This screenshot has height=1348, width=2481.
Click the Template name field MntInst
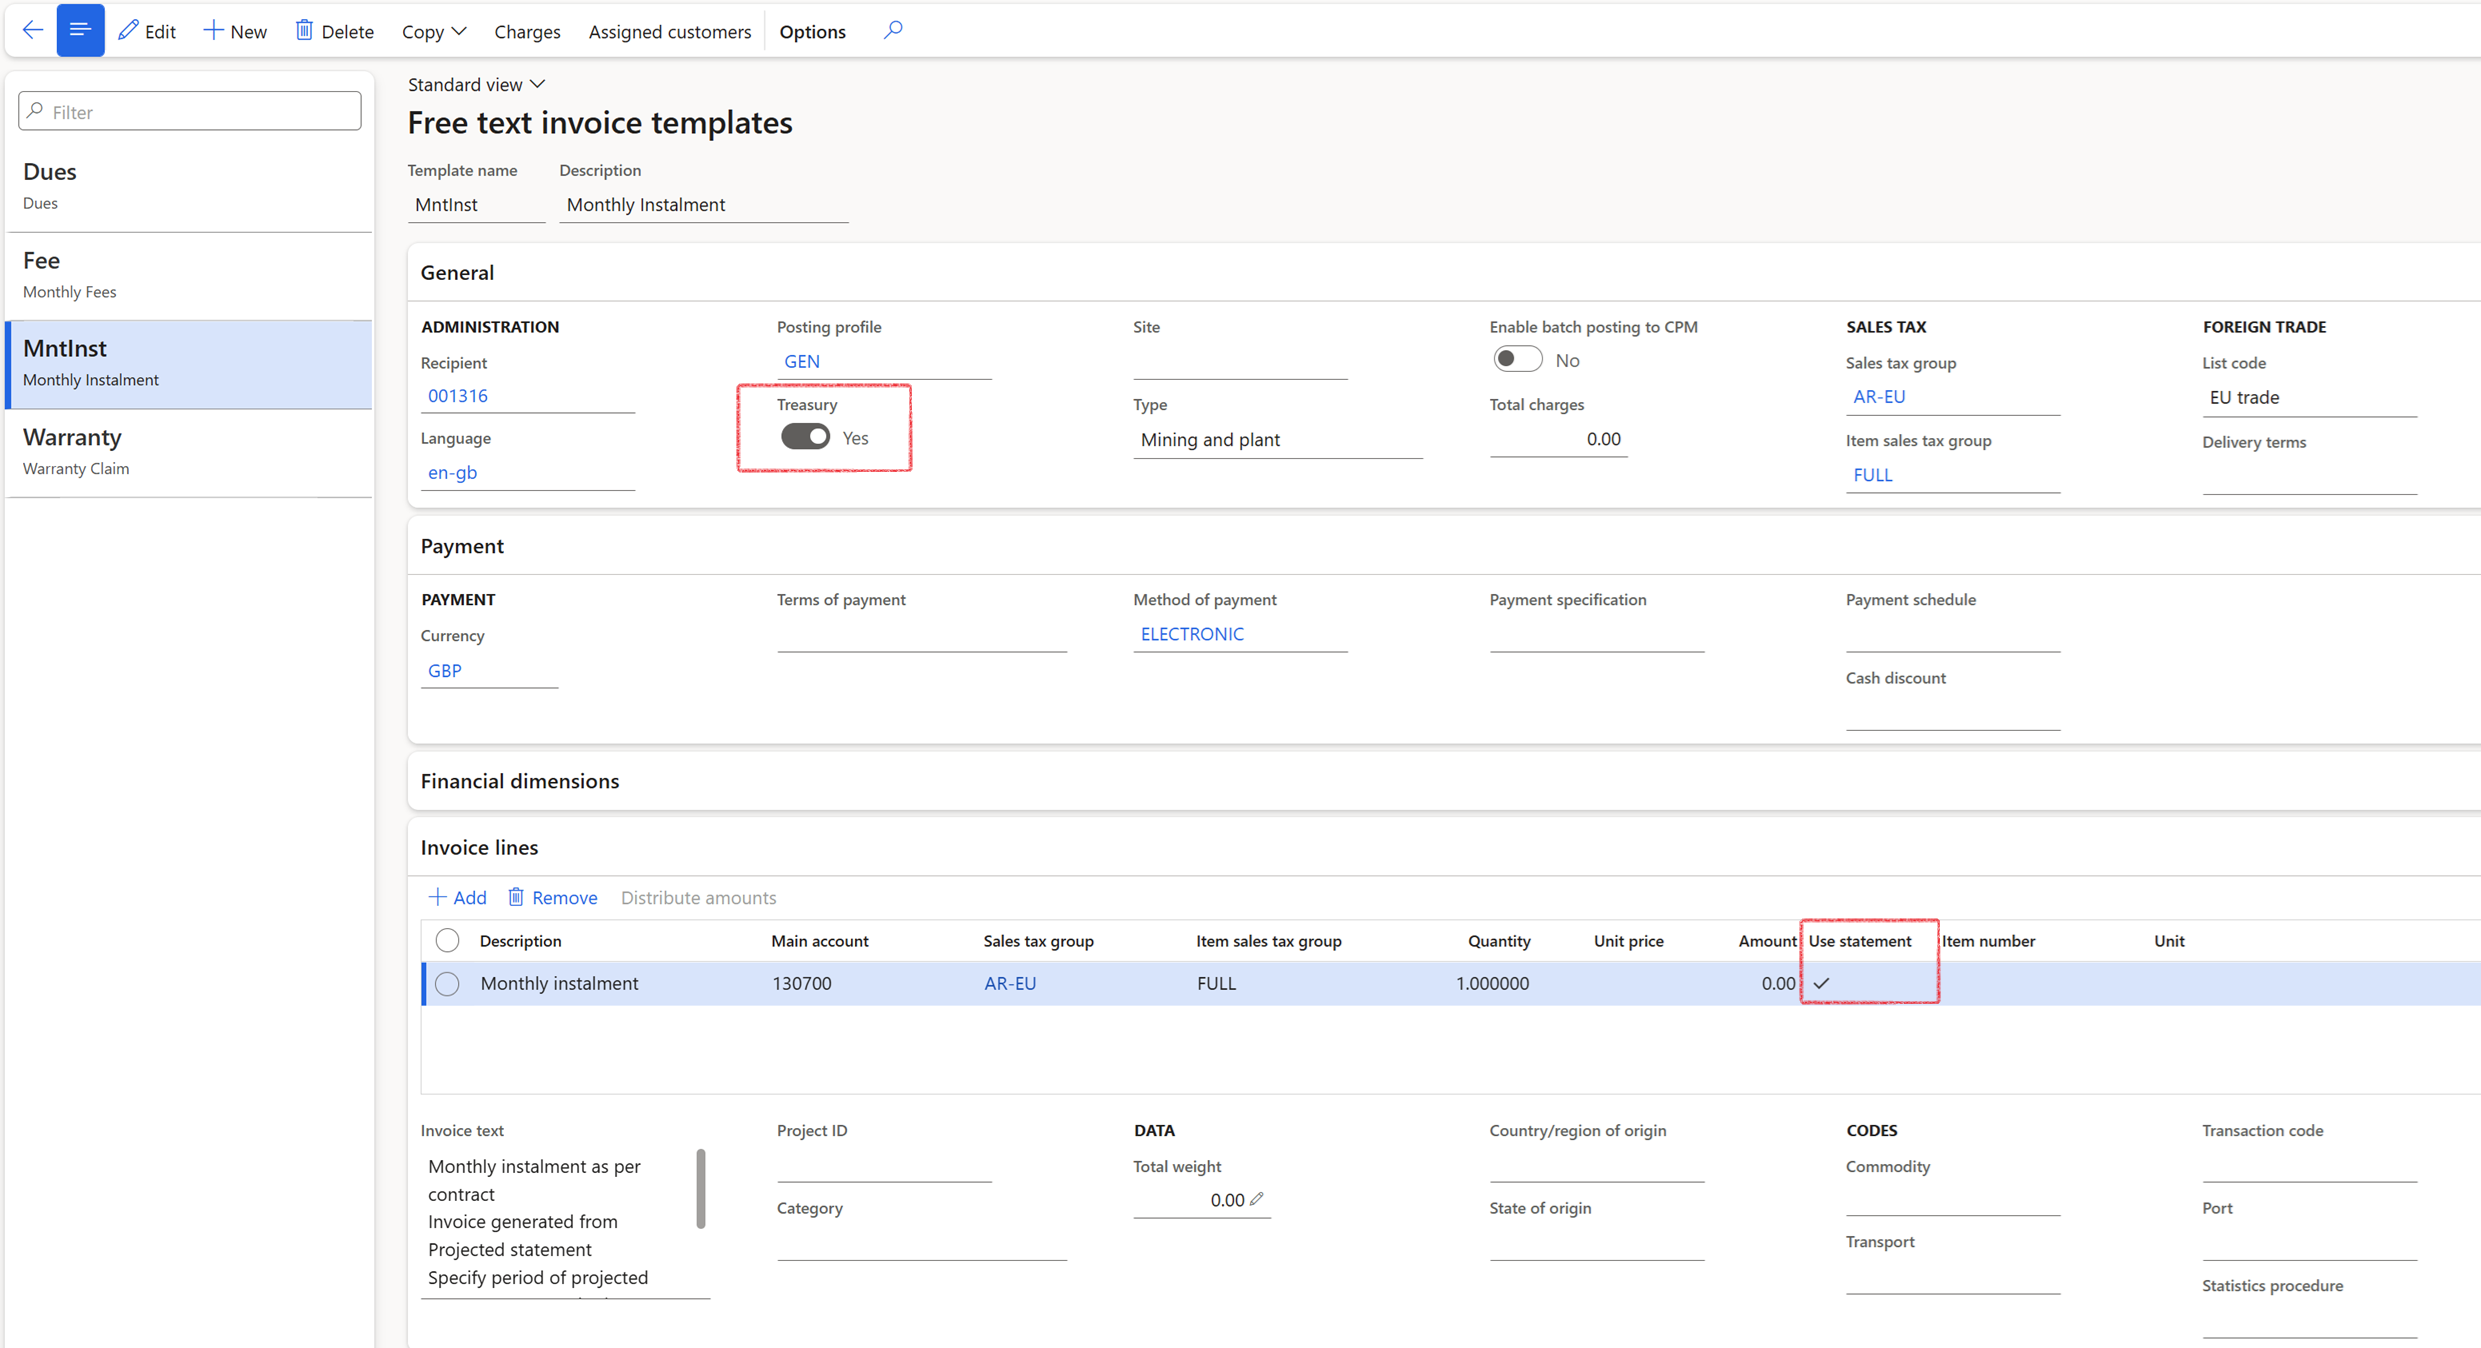pyautogui.click(x=476, y=204)
